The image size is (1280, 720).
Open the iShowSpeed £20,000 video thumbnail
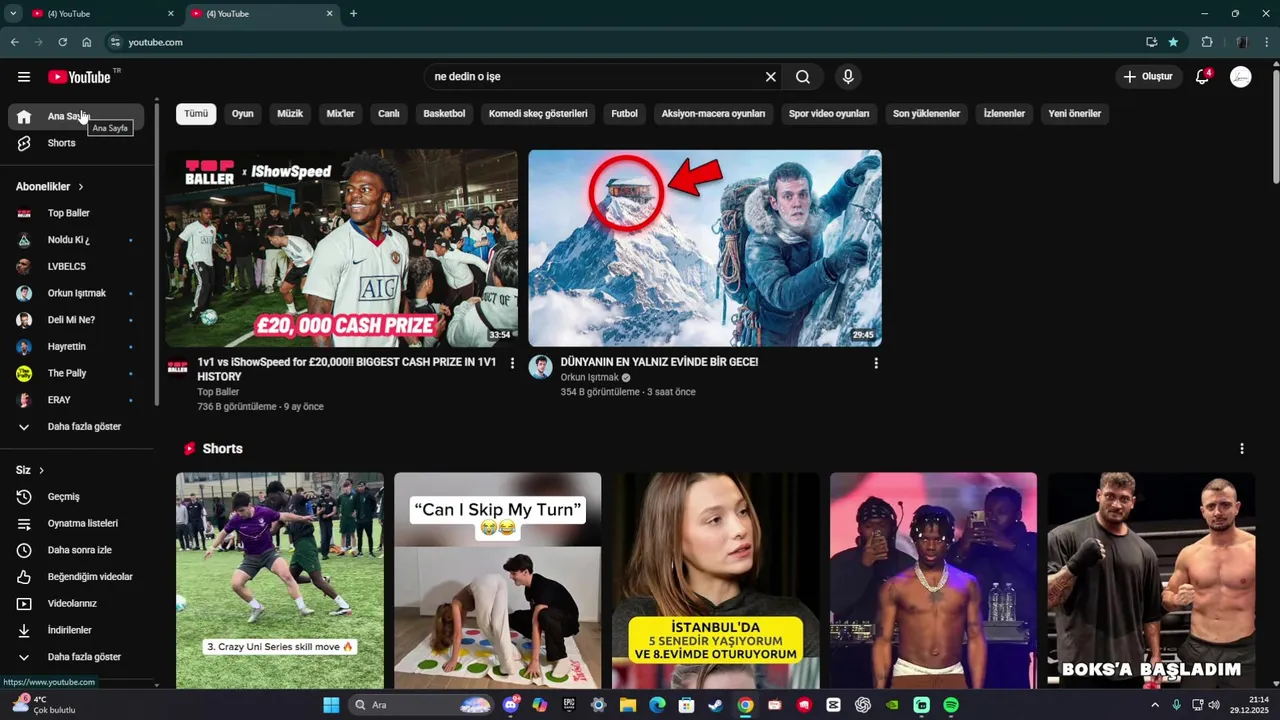point(341,248)
